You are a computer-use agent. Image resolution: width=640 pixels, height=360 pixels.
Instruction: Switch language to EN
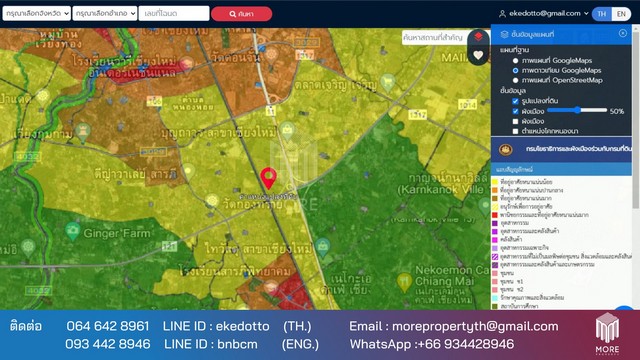coord(621,14)
